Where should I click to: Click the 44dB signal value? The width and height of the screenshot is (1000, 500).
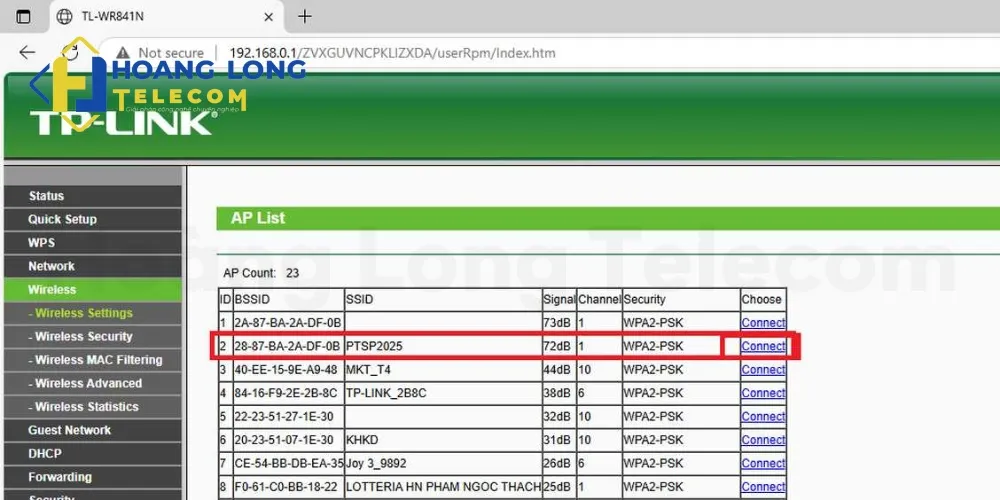click(x=557, y=370)
